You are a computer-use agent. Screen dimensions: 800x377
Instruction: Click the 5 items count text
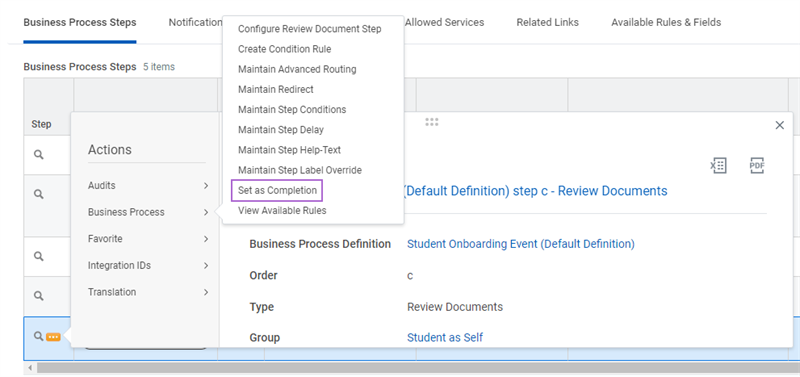(159, 67)
